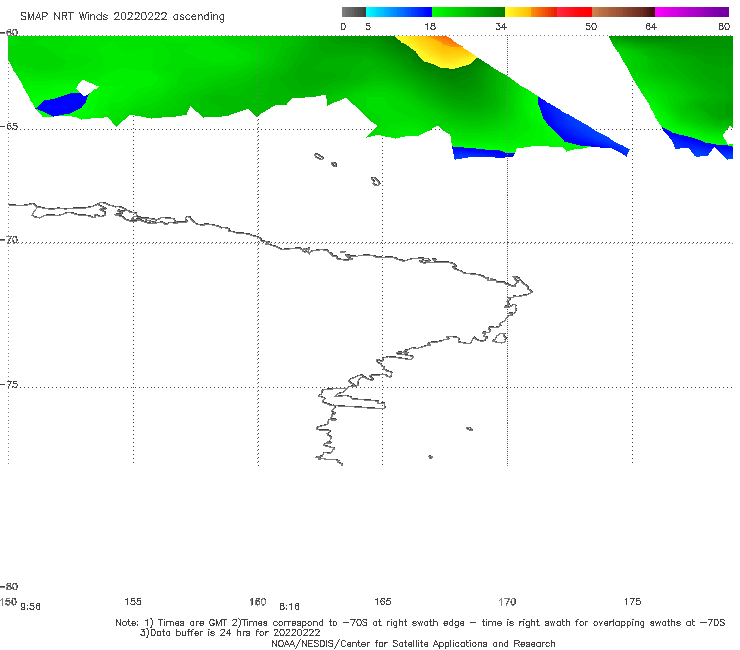The width and height of the screenshot is (740, 650).
Task: Click the gray segment of the wind color bar
Action: point(353,12)
